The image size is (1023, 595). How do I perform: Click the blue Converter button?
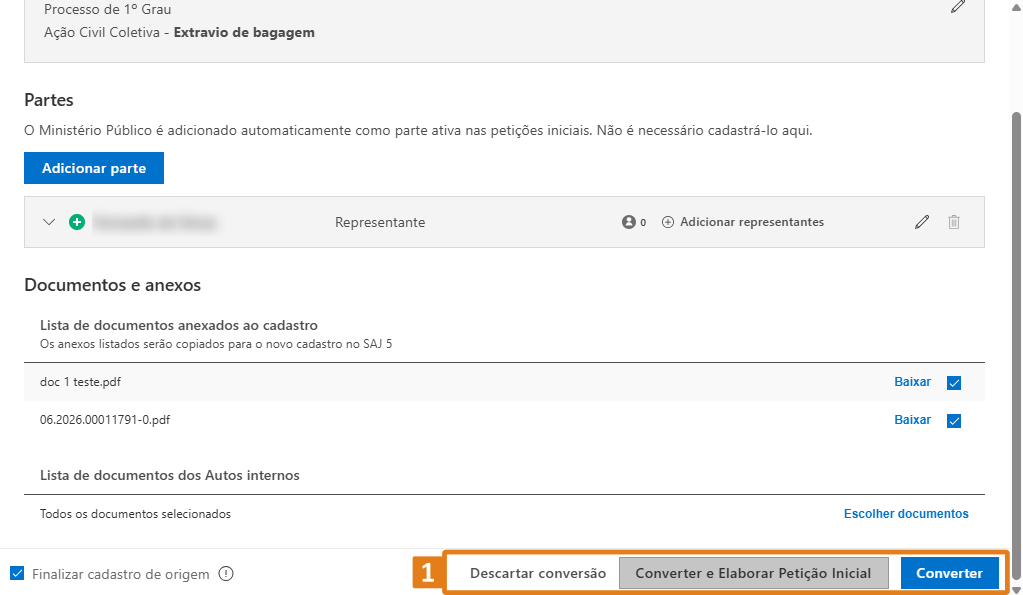pos(949,573)
